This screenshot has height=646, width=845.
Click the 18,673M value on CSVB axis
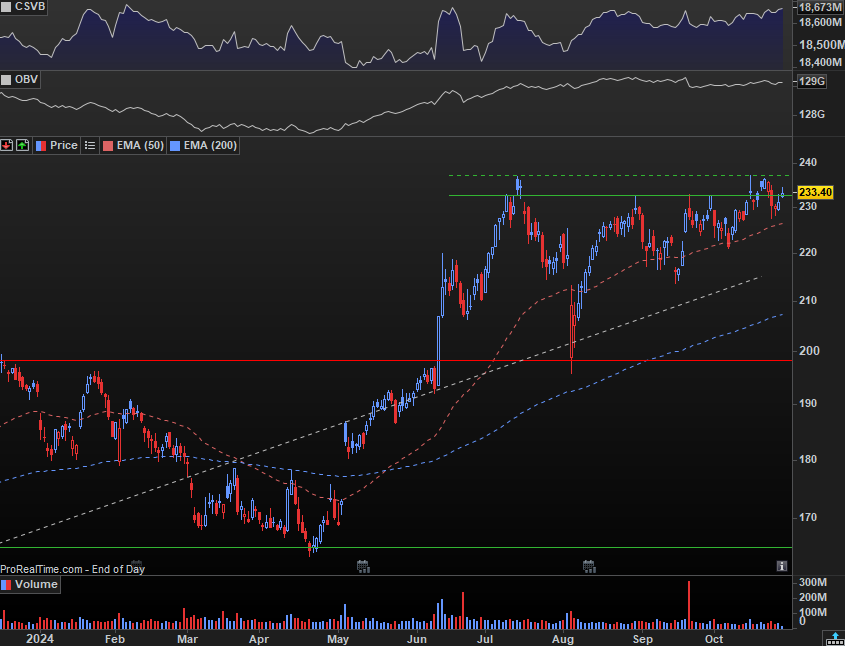click(x=820, y=8)
